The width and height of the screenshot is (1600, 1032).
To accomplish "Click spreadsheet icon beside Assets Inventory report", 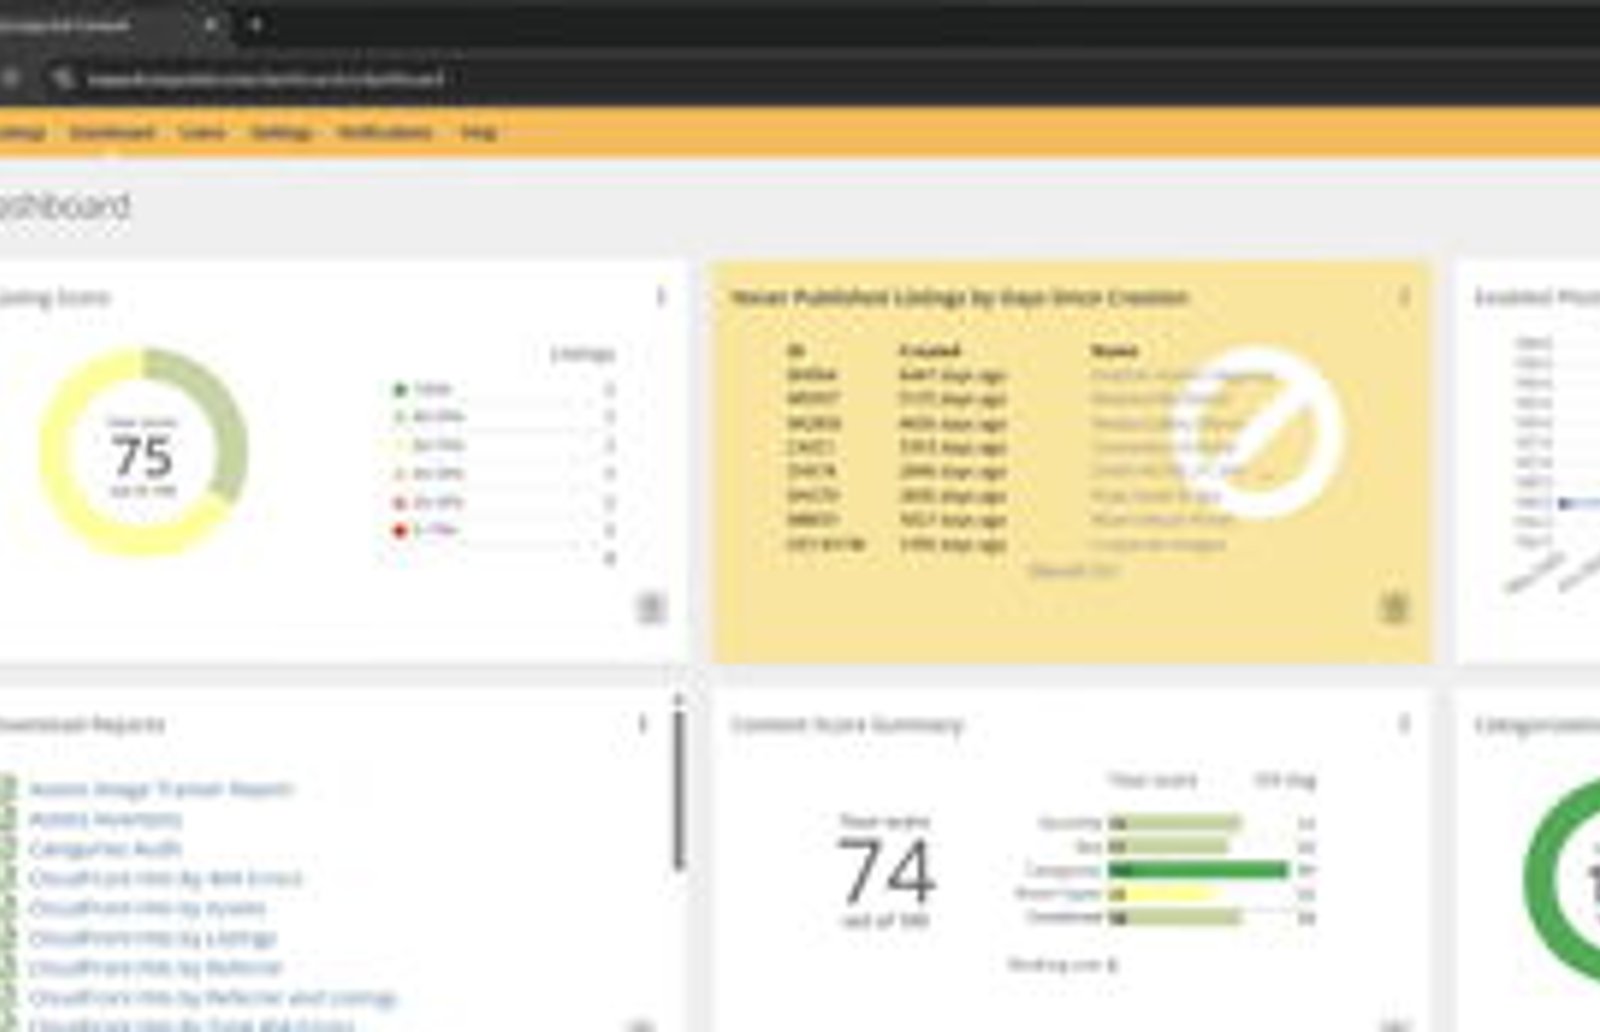I will click(x=8, y=819).
